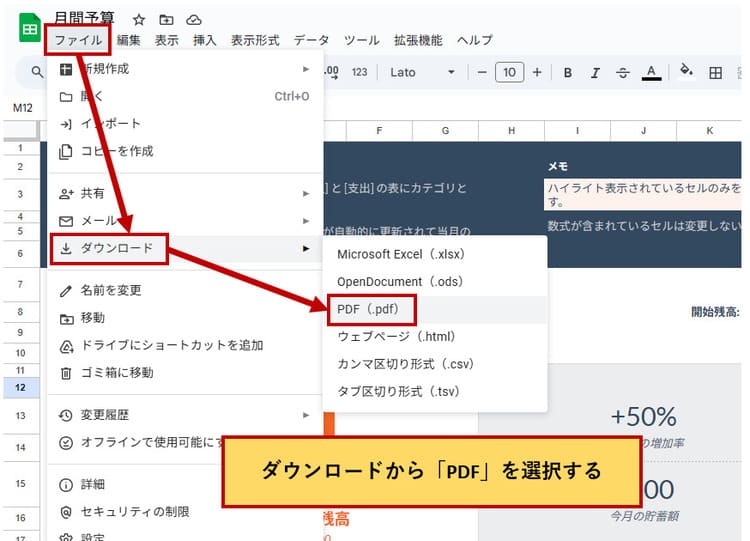Increase font size with plus button

tap(537, 72)
